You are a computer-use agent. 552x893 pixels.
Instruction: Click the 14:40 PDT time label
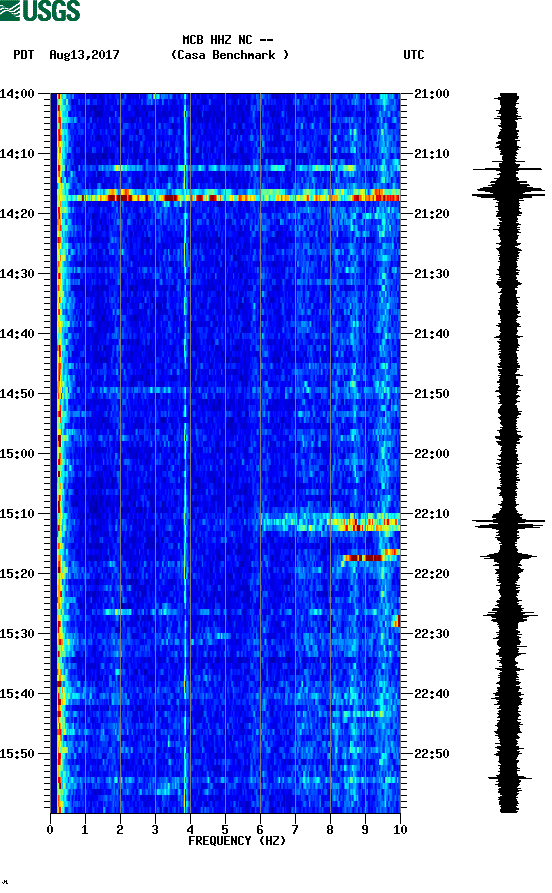pyautogui.click(x=17, y=334)
